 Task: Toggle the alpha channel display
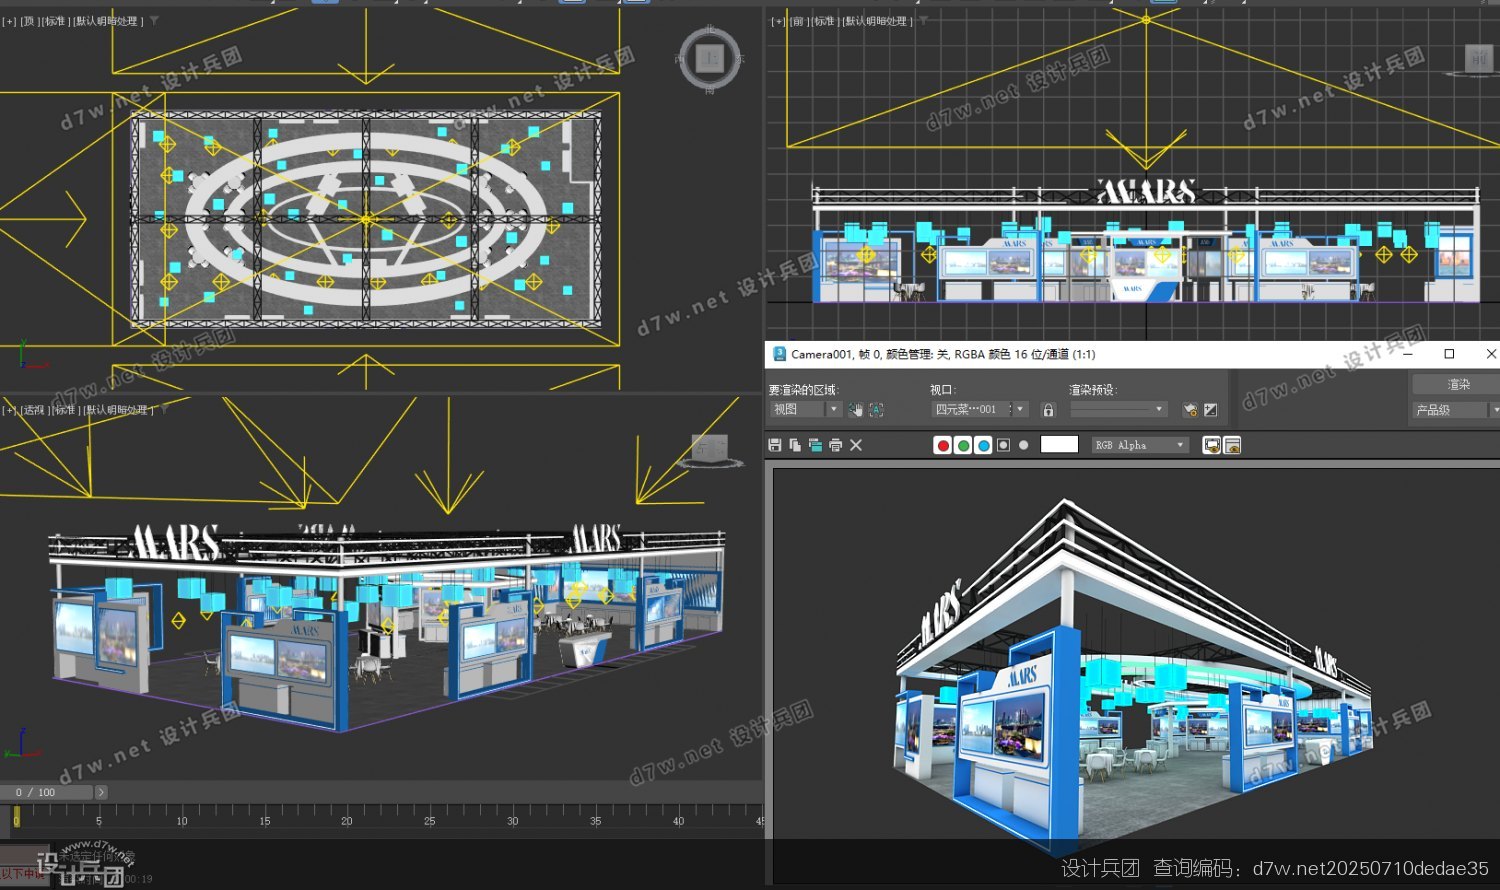[x=1004, y=445]
